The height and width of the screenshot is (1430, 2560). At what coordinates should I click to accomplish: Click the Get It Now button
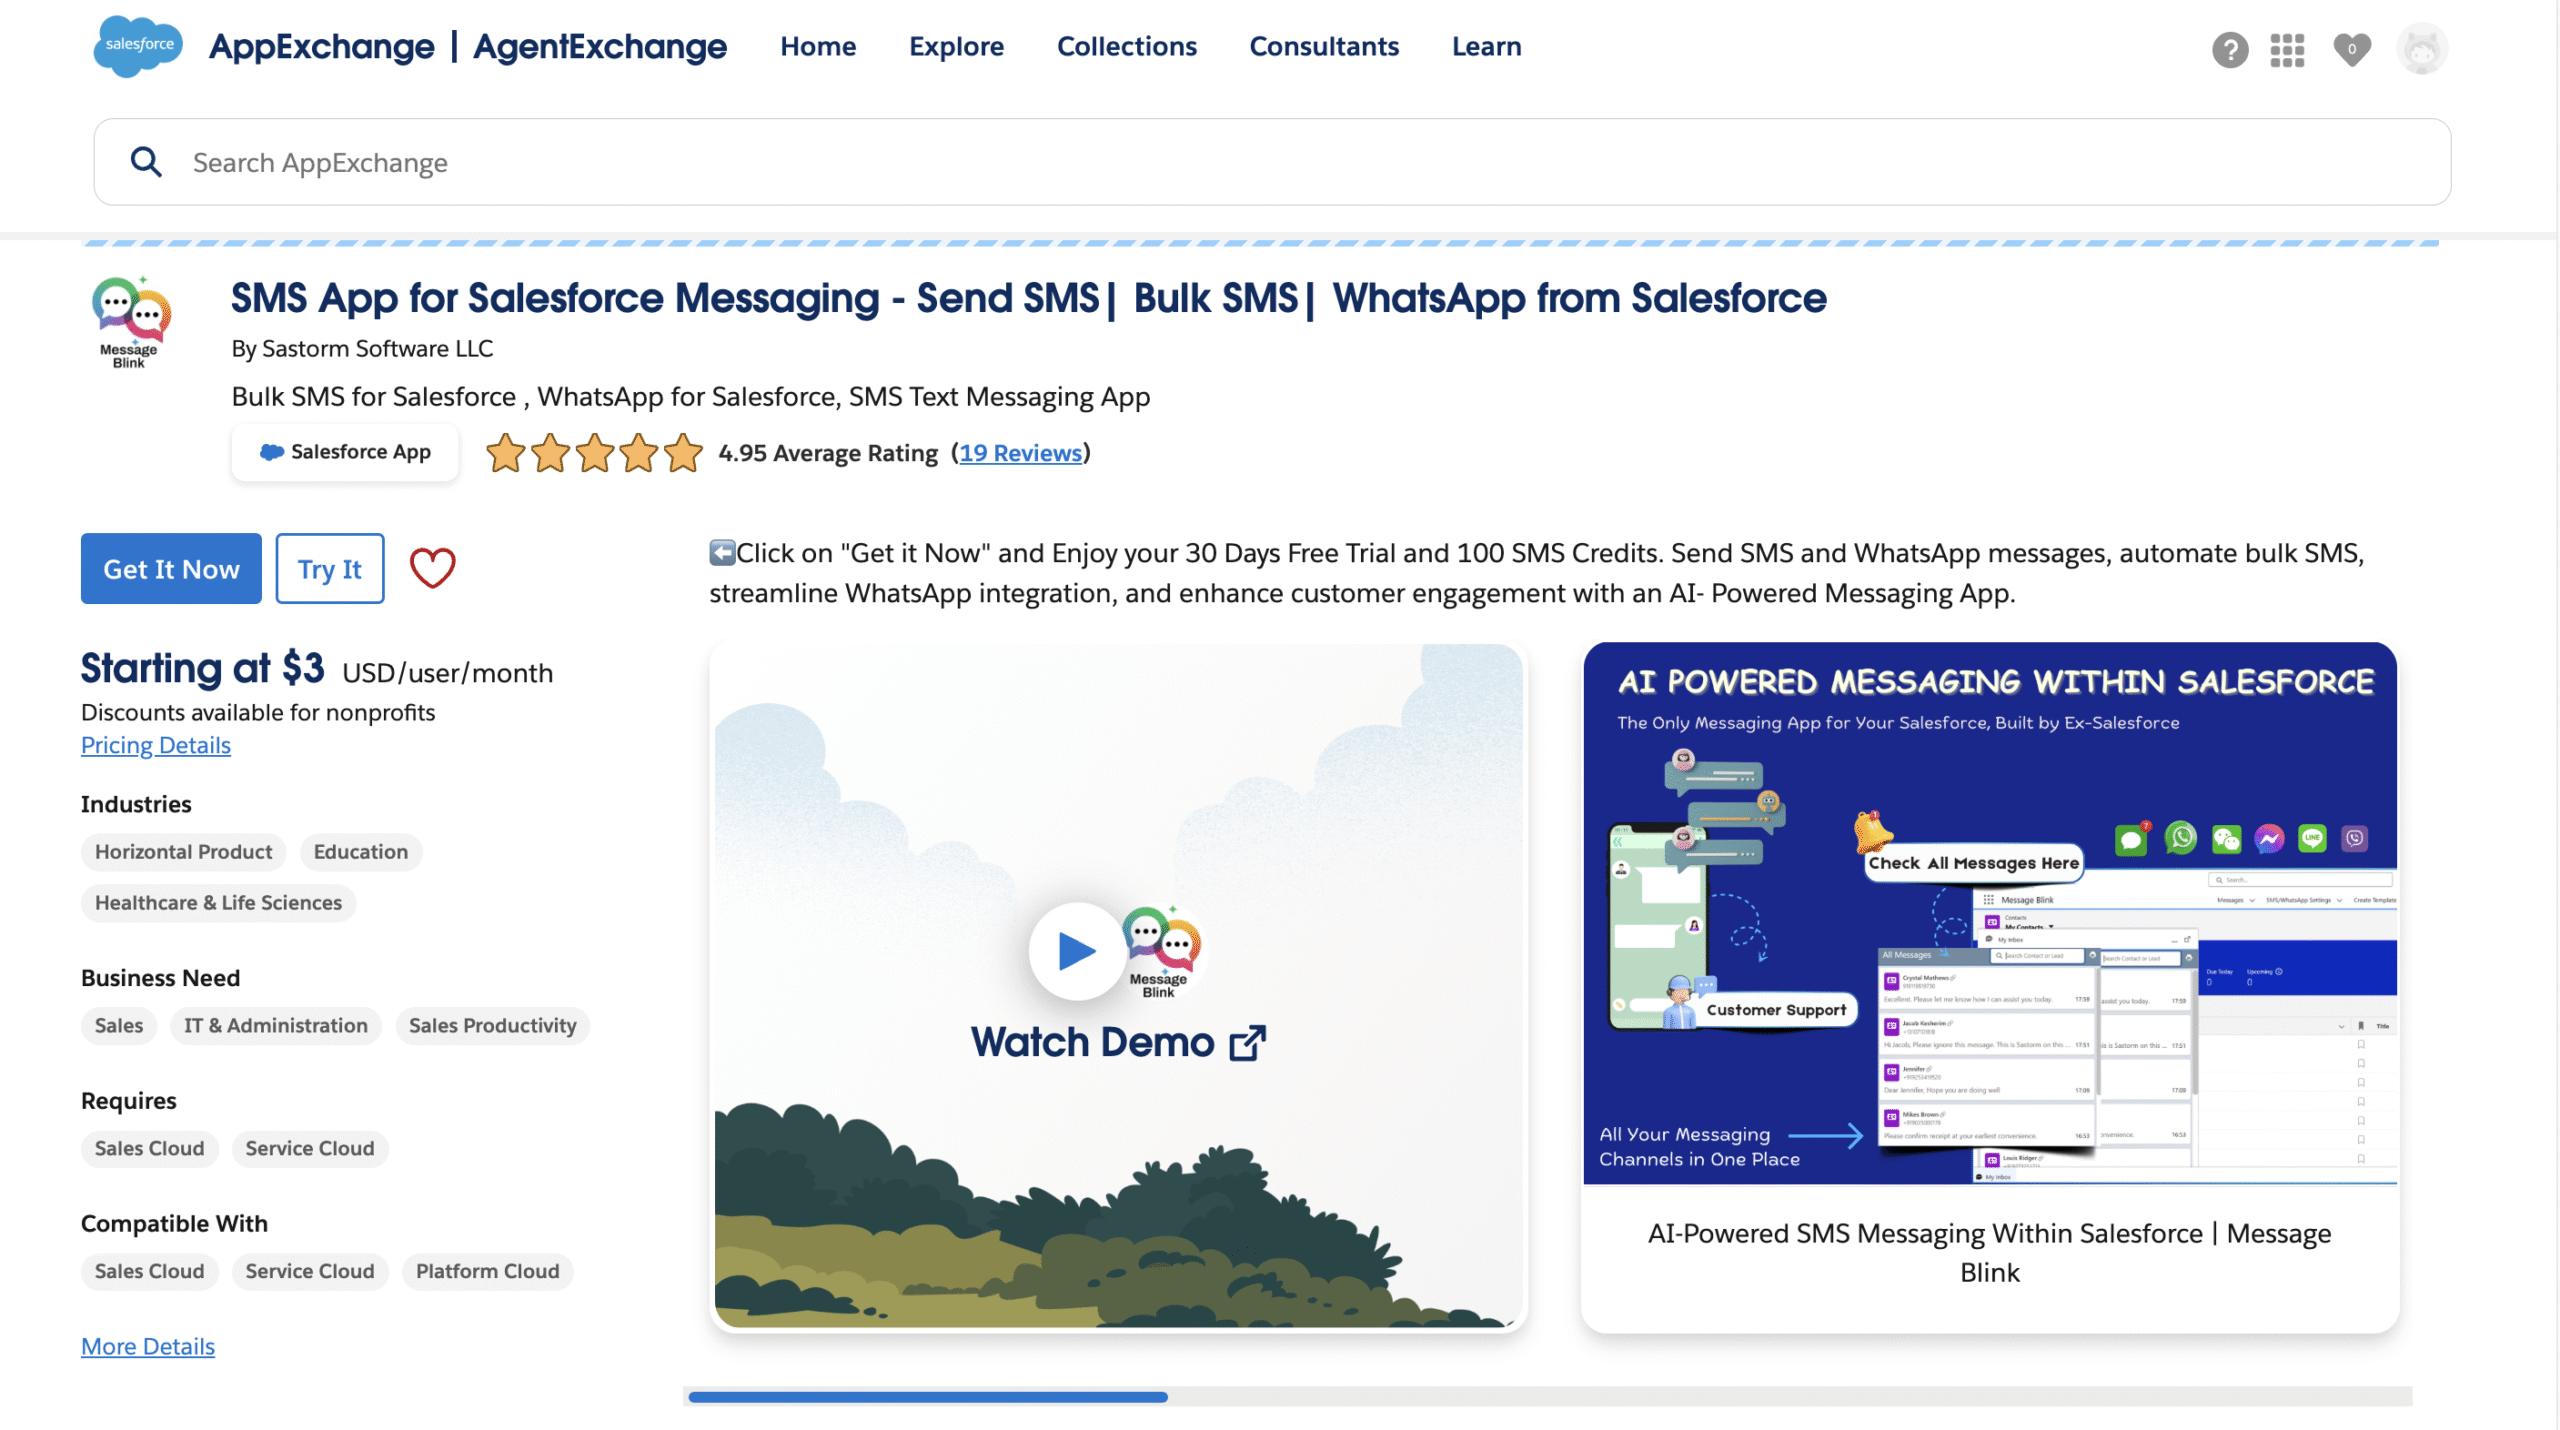point(171,568)
